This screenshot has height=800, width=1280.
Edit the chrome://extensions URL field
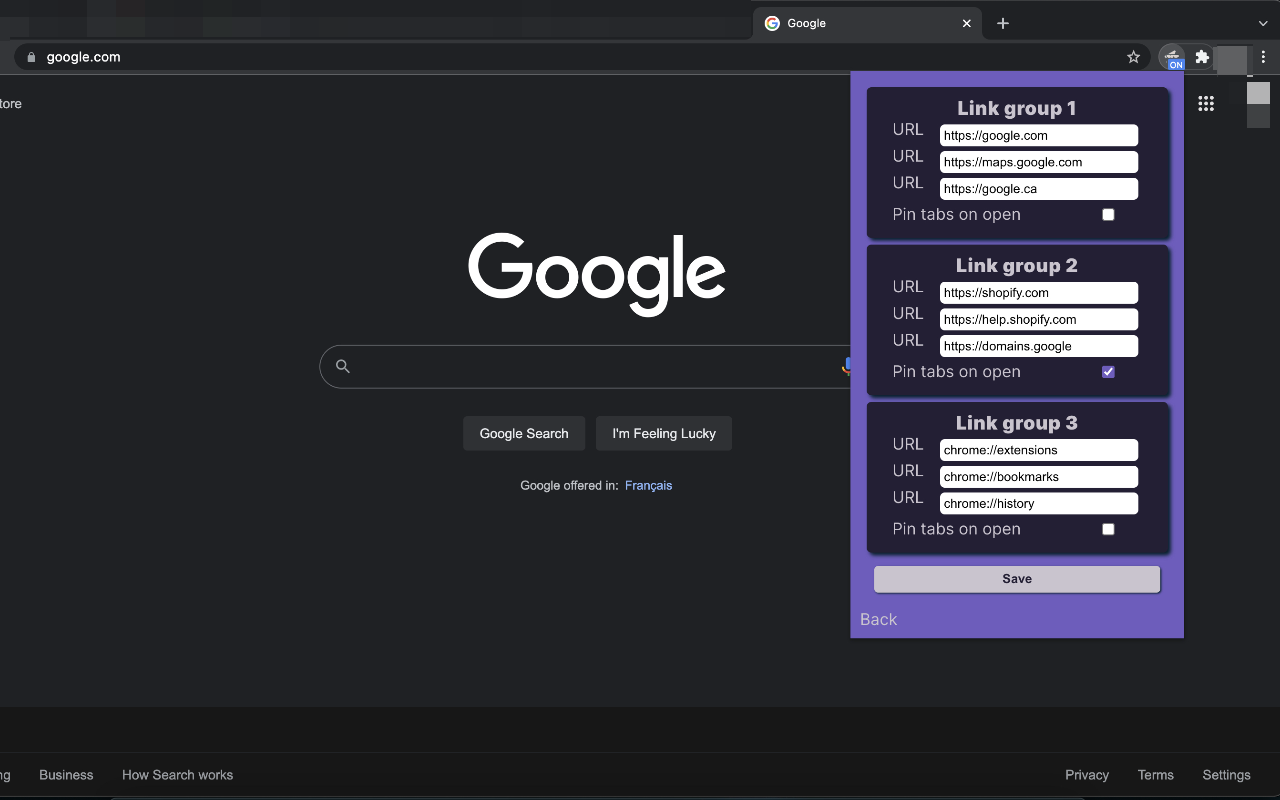(1039, 450)
